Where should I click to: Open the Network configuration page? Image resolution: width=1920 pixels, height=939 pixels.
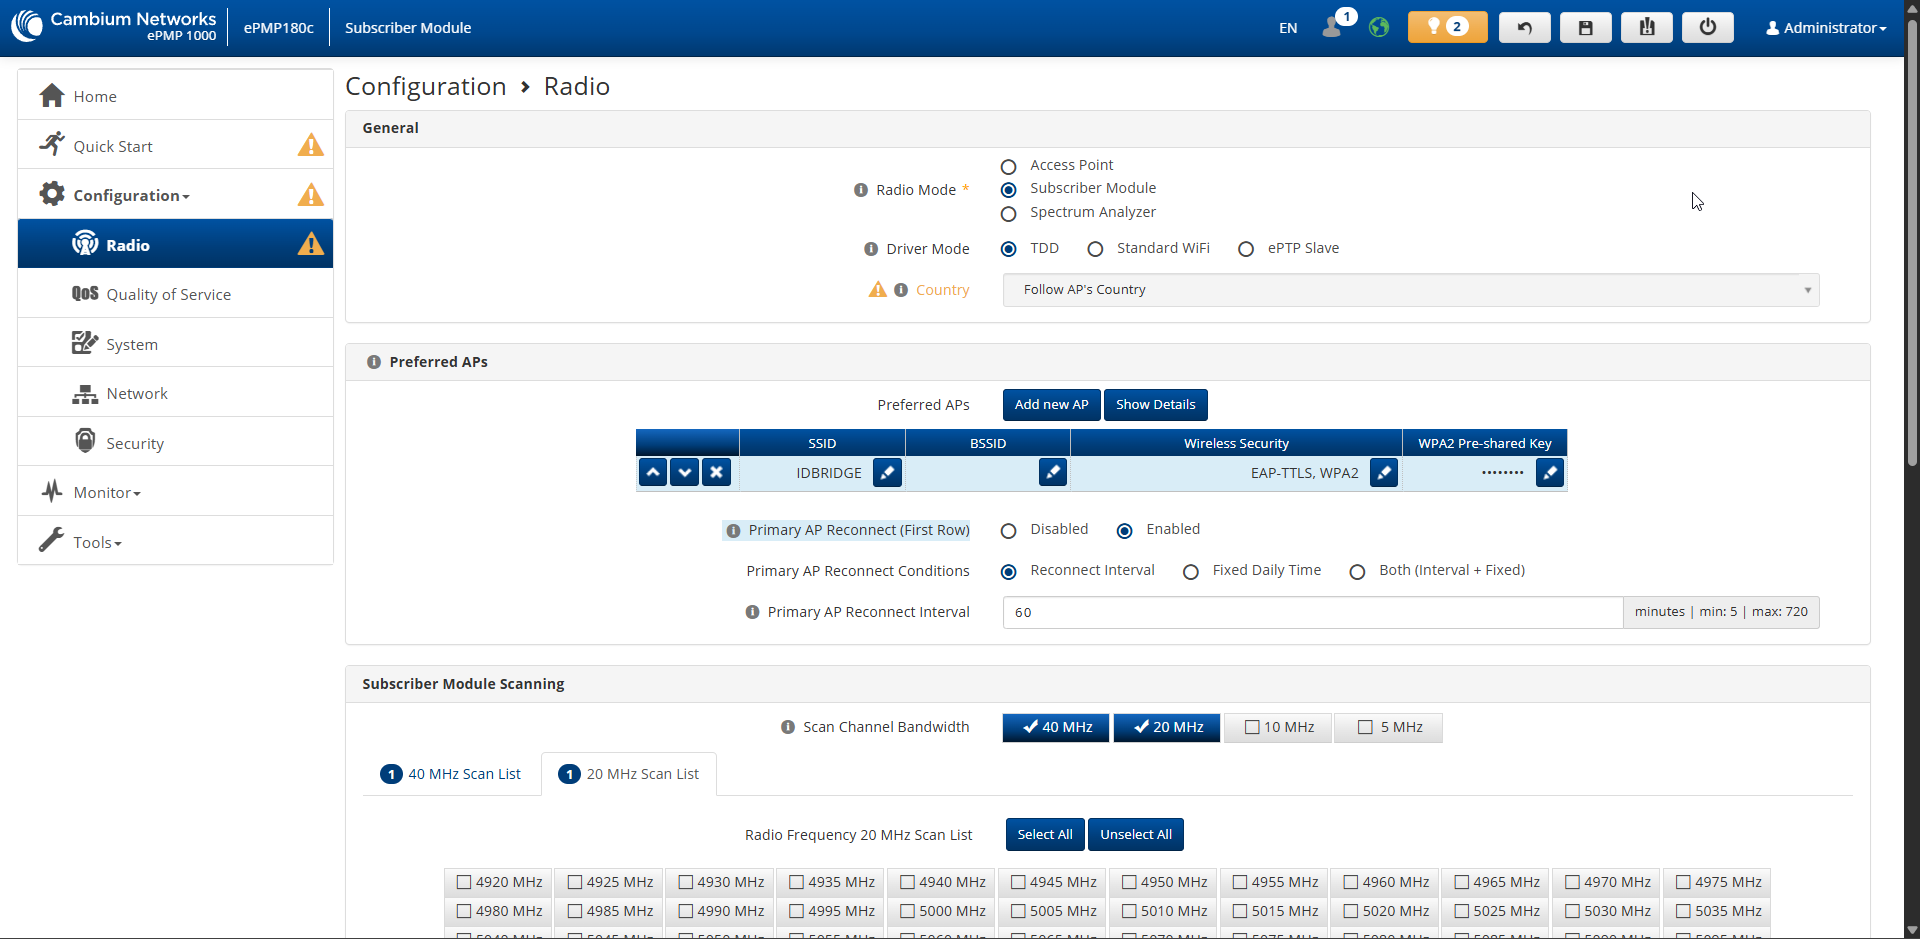(137, 393)
